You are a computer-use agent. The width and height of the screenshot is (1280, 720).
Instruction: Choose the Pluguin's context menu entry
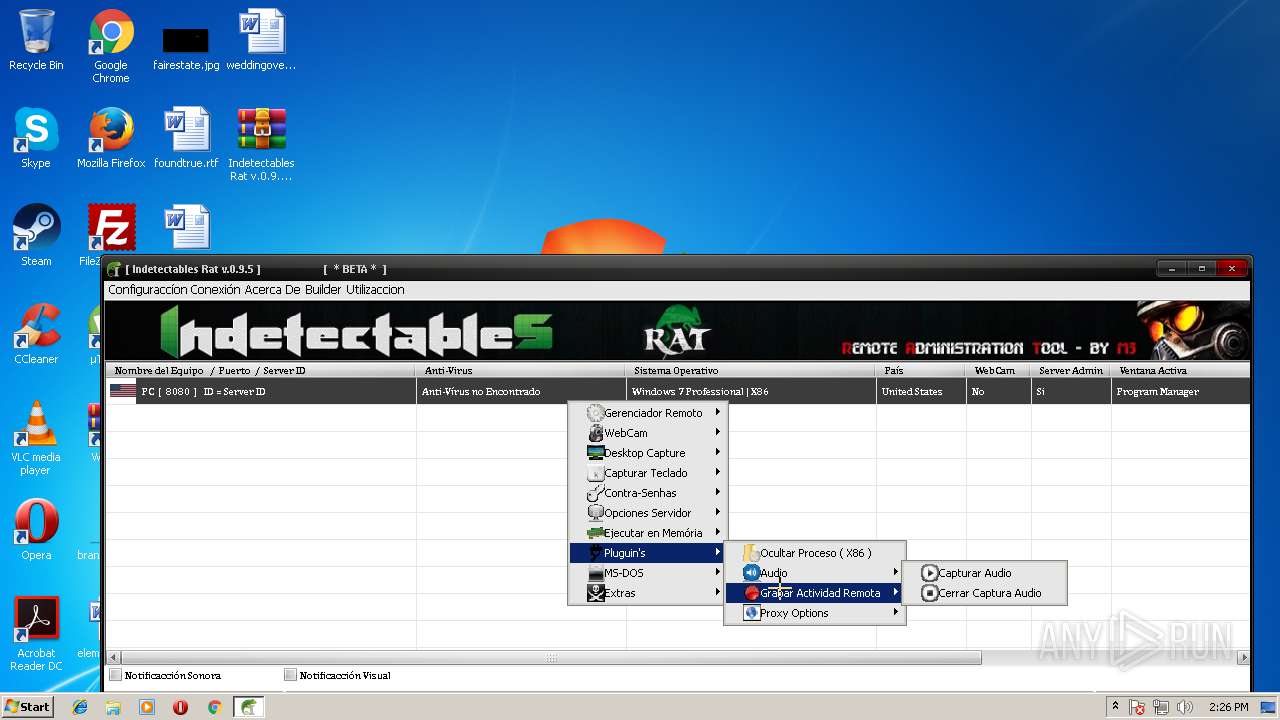pyautogui.click(x=647, y=553)
